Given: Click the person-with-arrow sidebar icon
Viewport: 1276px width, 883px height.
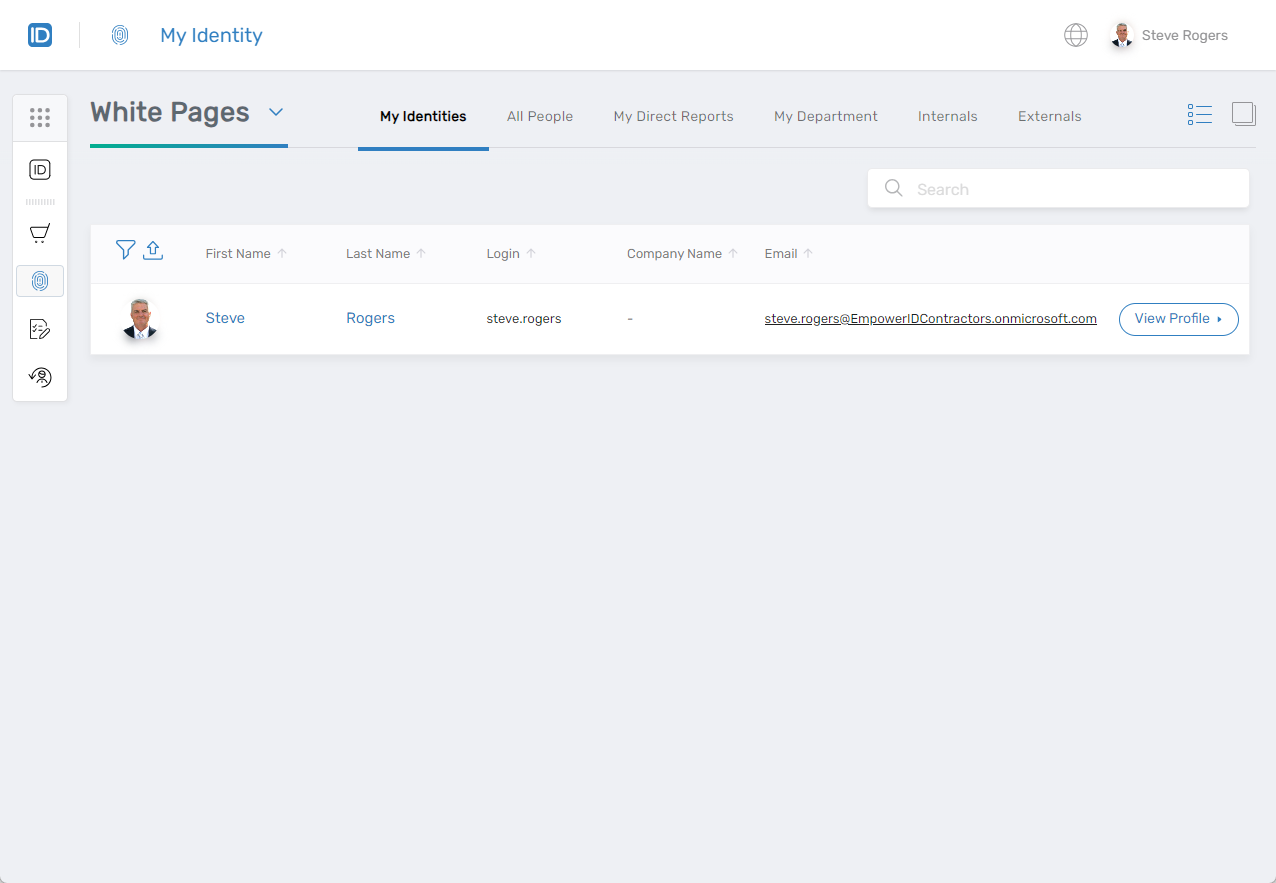Looking at the screenshot, I should click(40, 377).
